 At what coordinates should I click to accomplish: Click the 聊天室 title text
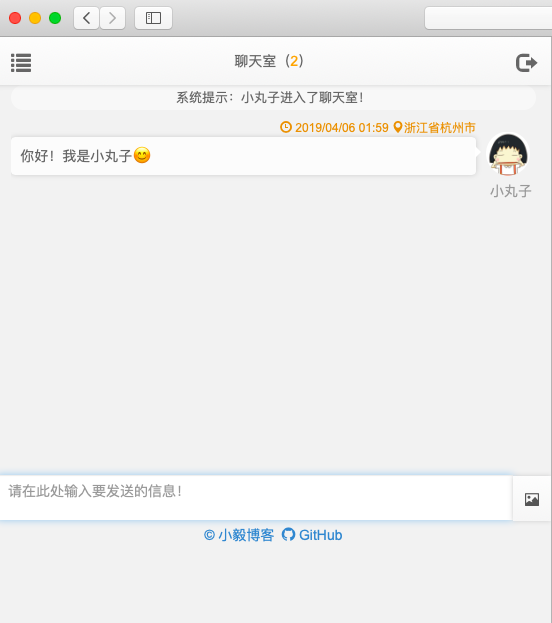[255, 61]
